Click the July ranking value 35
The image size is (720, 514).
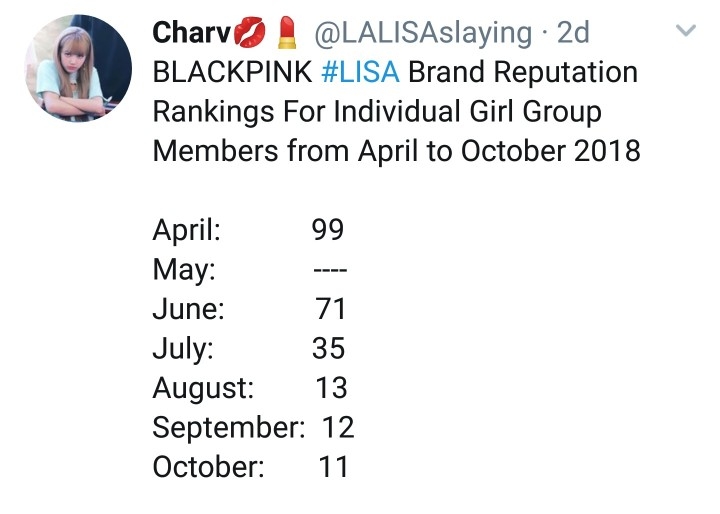pyautogui.click(x=328, y=348)
